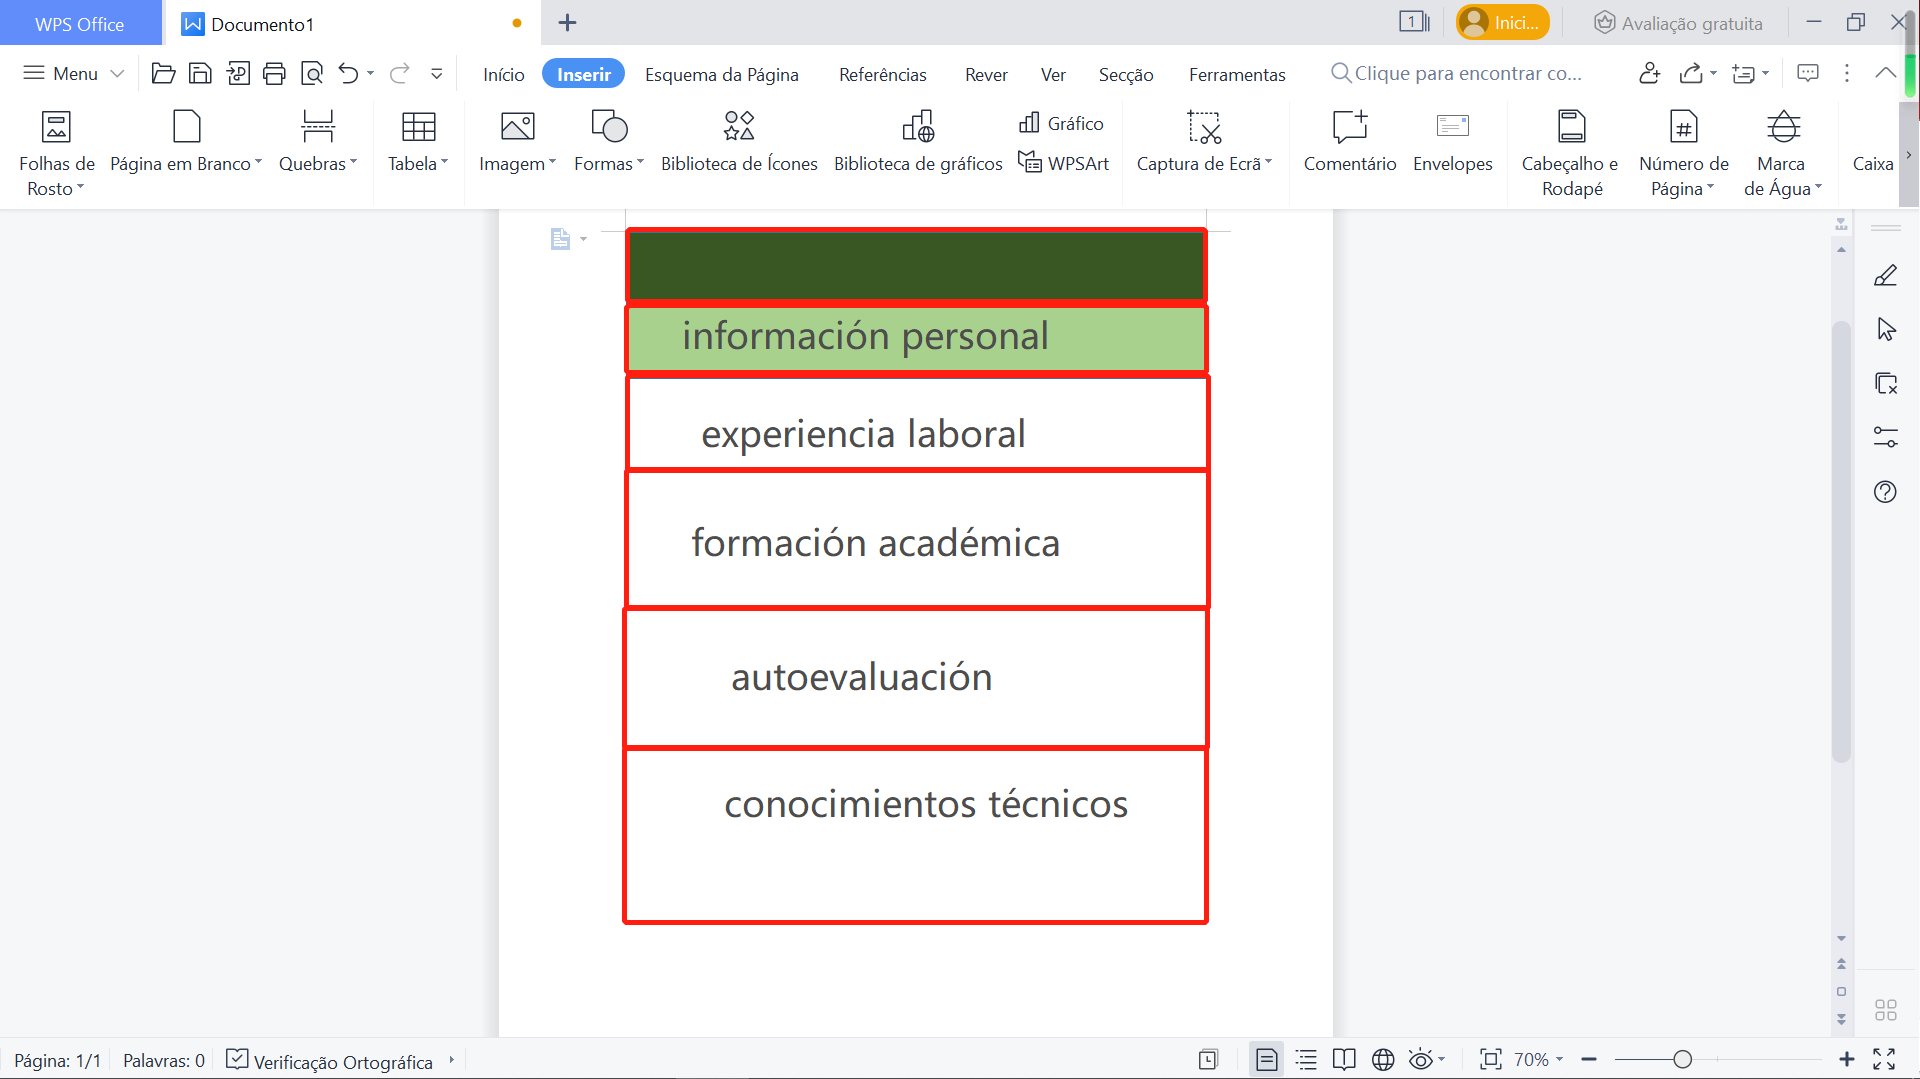The height and width of the screenshot is (1079, 1920).
Task: Click the zoom slider handle
Action: (1683, 1059)
